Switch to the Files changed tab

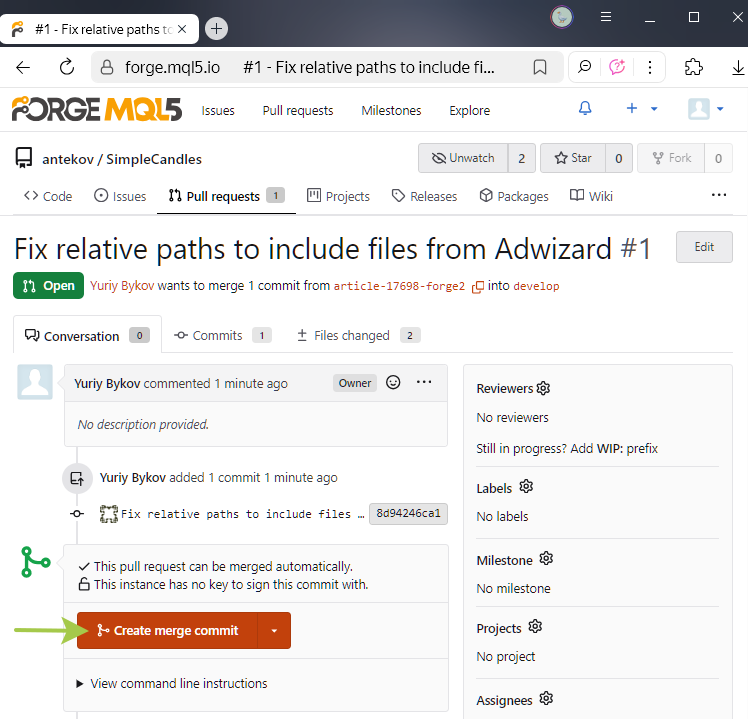[x=358, y=335]
